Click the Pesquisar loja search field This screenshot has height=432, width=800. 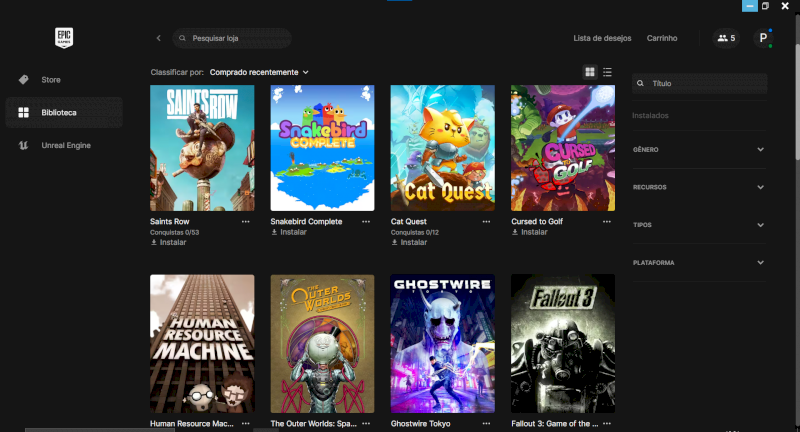(x=232, y=38)
